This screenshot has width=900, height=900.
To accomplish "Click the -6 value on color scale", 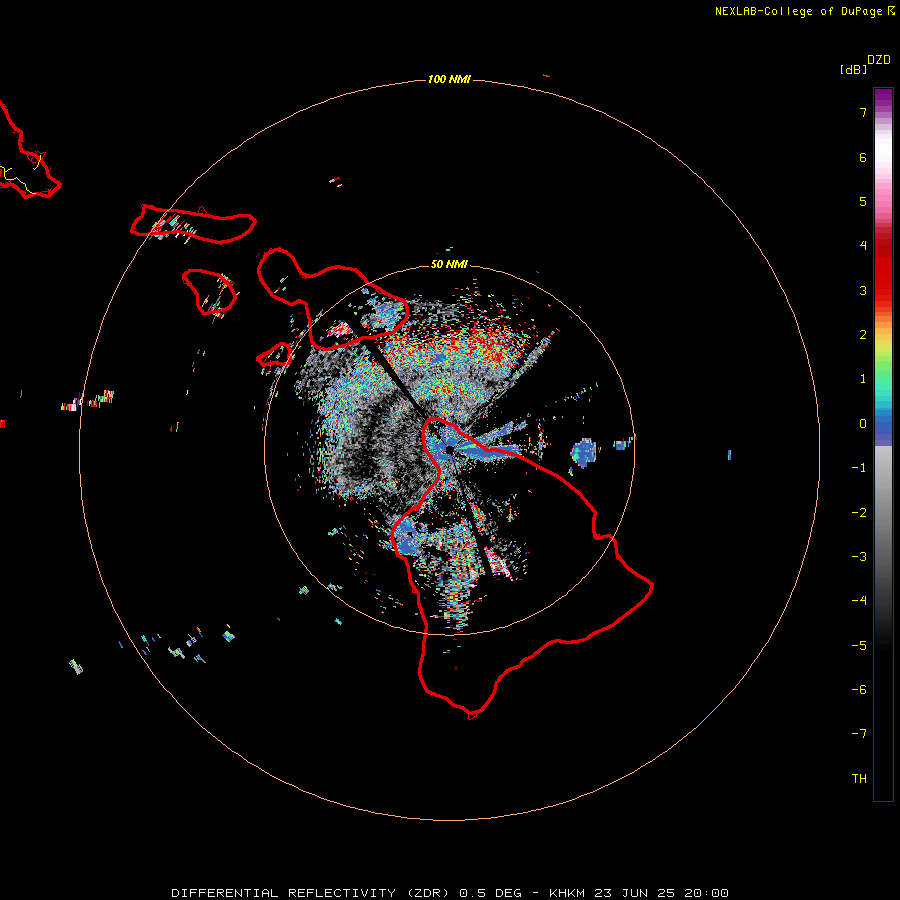I will [x=859, y=690].
